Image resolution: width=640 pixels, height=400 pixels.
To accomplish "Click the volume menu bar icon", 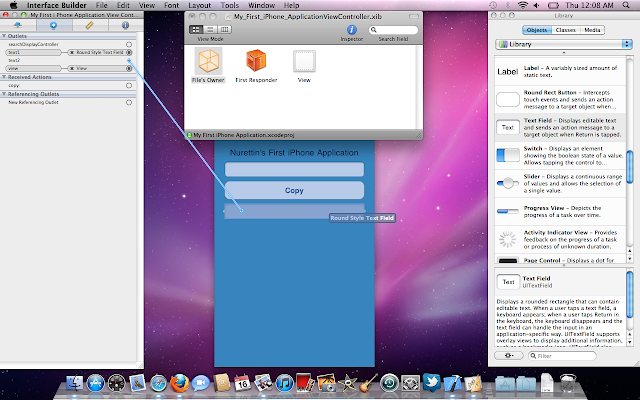I will pos(536,5).
